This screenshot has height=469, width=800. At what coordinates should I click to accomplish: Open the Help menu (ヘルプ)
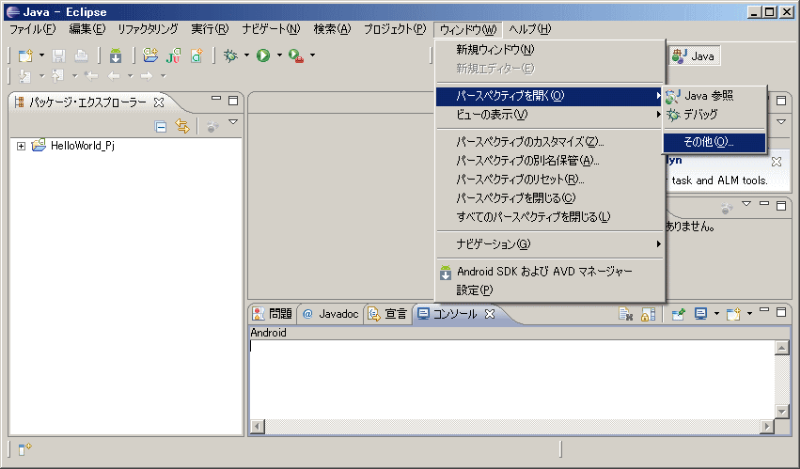click(x=530, y=29)
